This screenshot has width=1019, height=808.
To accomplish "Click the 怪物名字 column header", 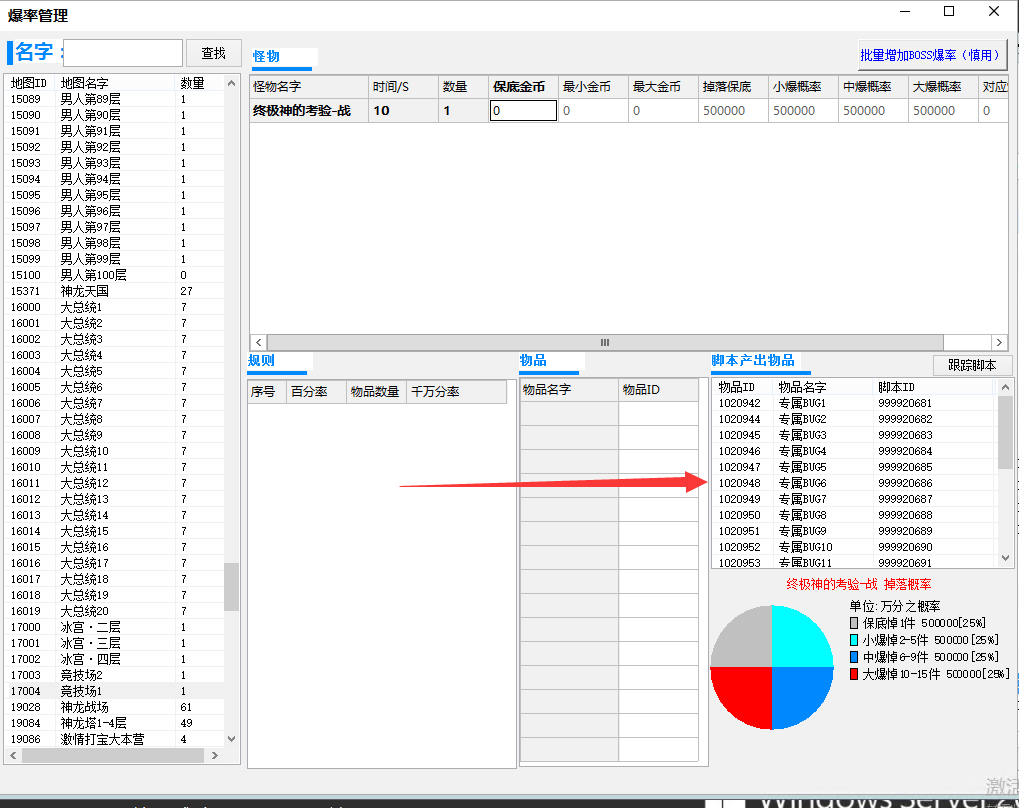I will 309,86.
